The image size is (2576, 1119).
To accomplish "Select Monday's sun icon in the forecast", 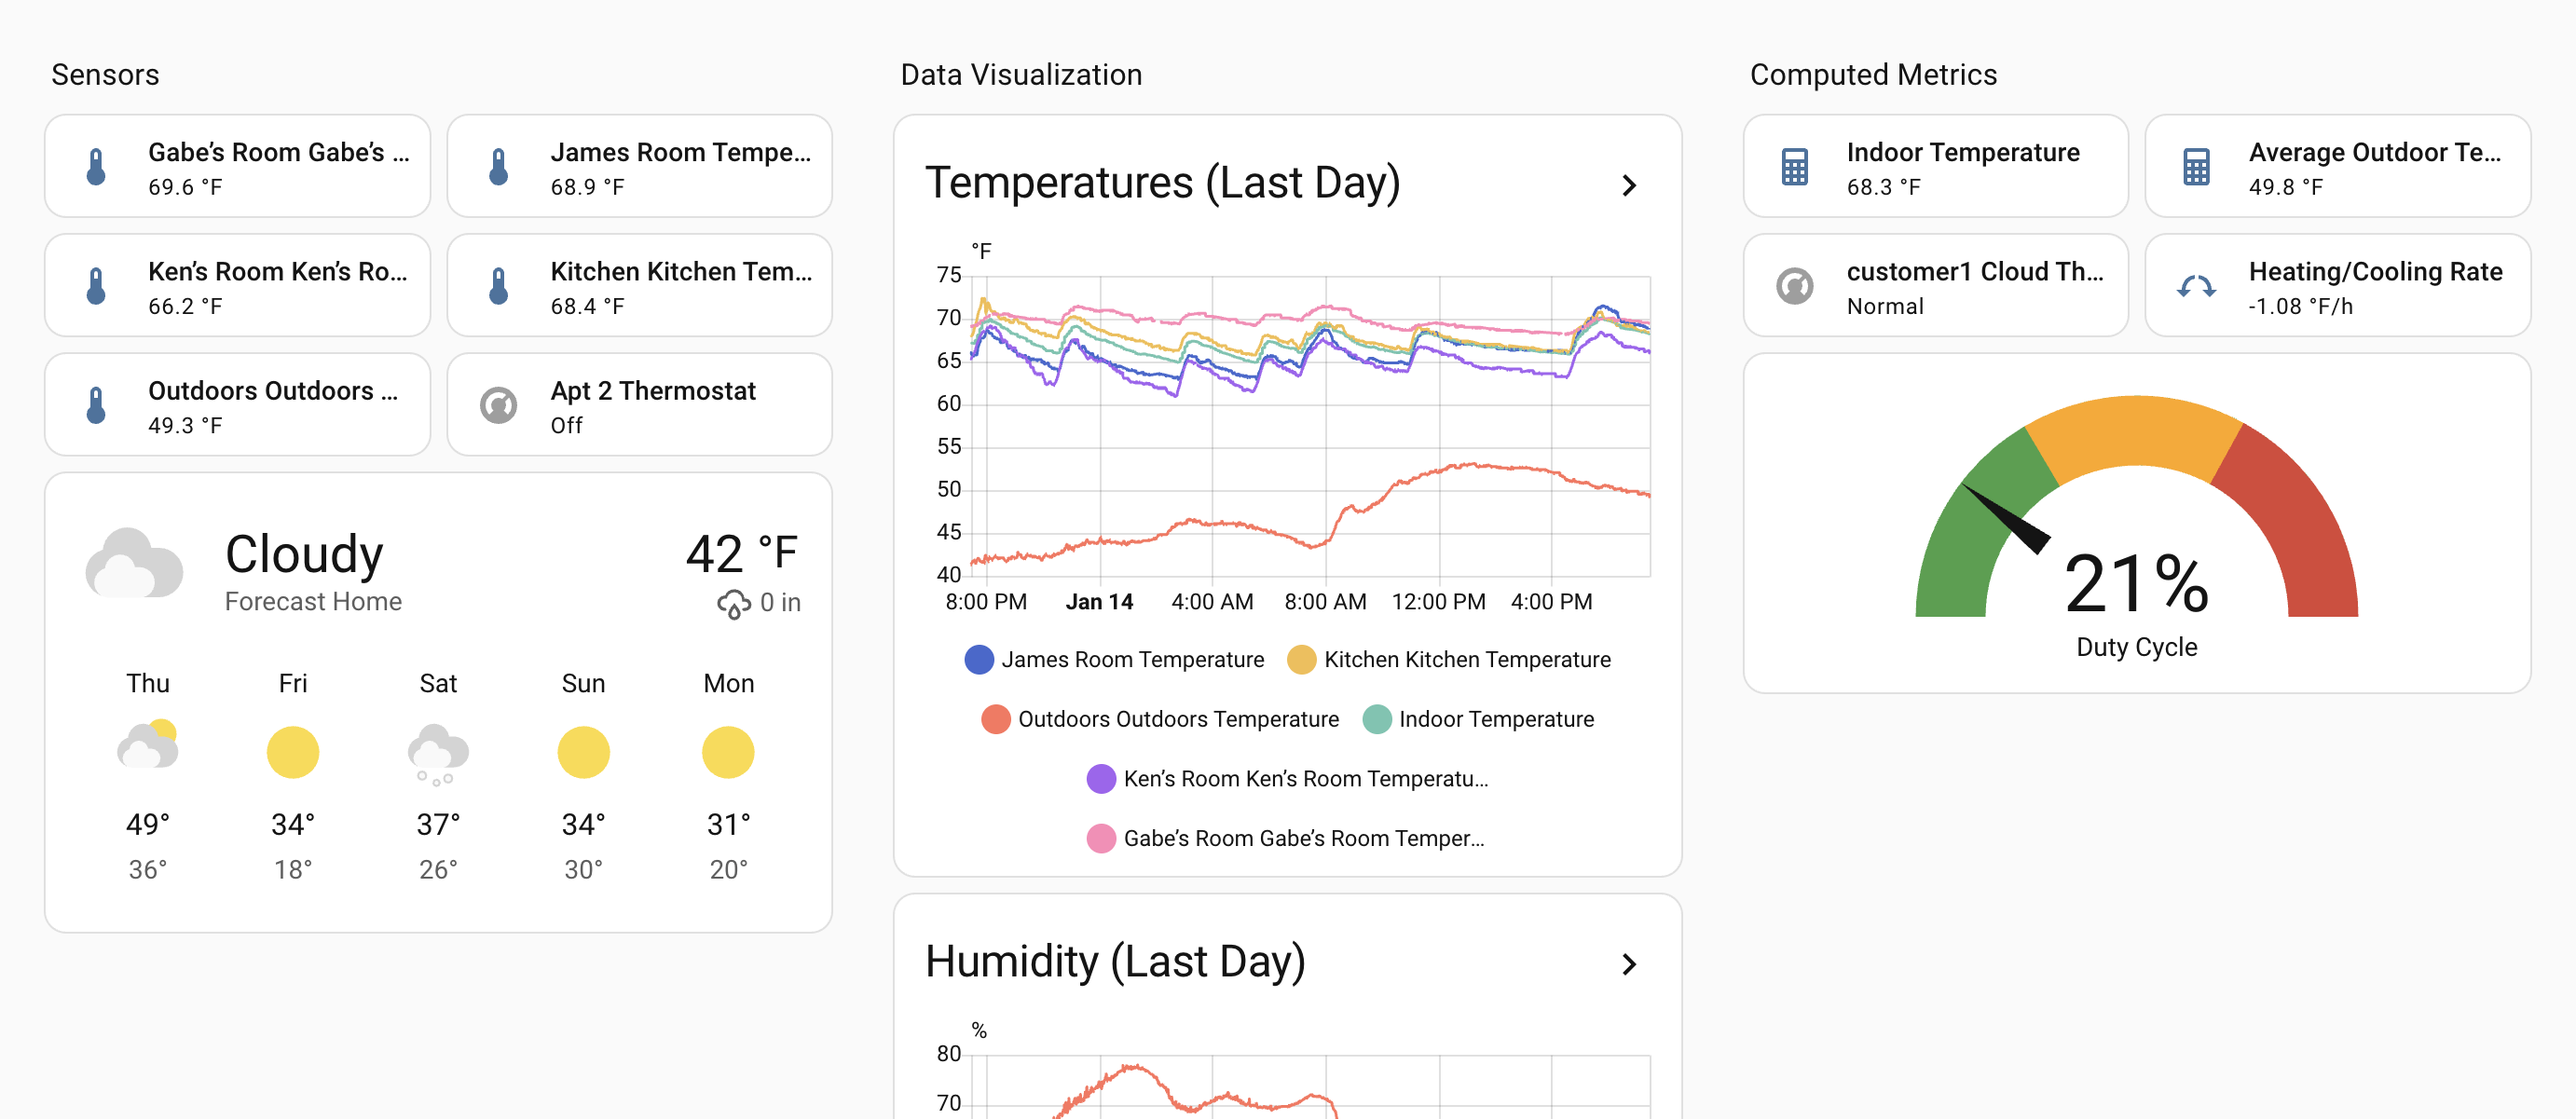I will [728, 752].
